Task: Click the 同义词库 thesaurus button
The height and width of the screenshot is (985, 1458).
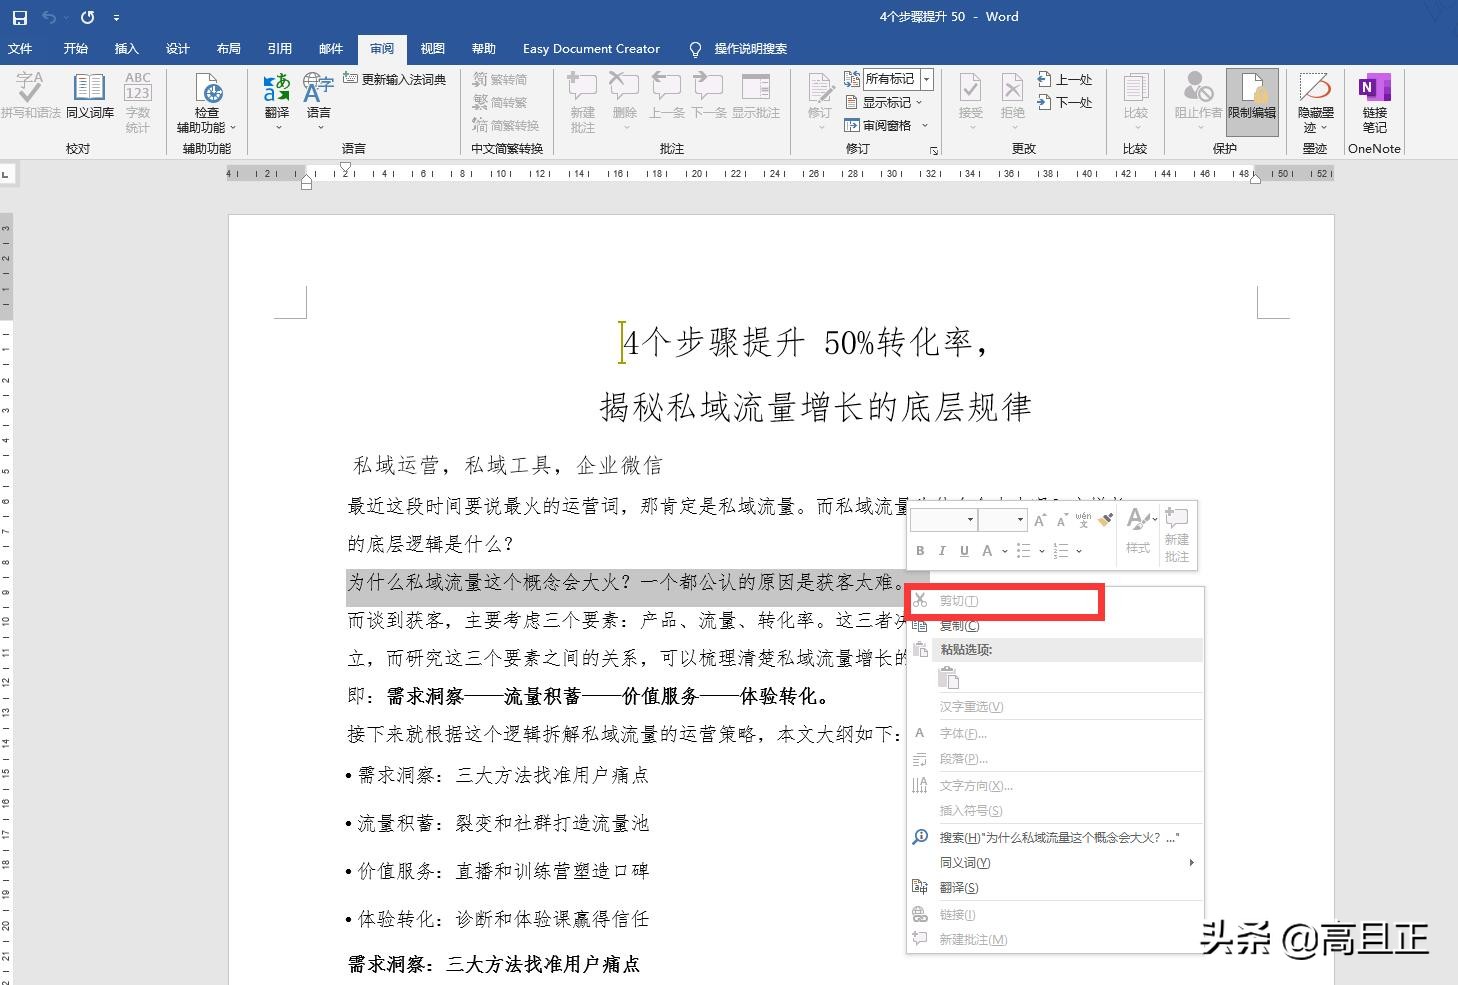Action: (x=88, y=100)
